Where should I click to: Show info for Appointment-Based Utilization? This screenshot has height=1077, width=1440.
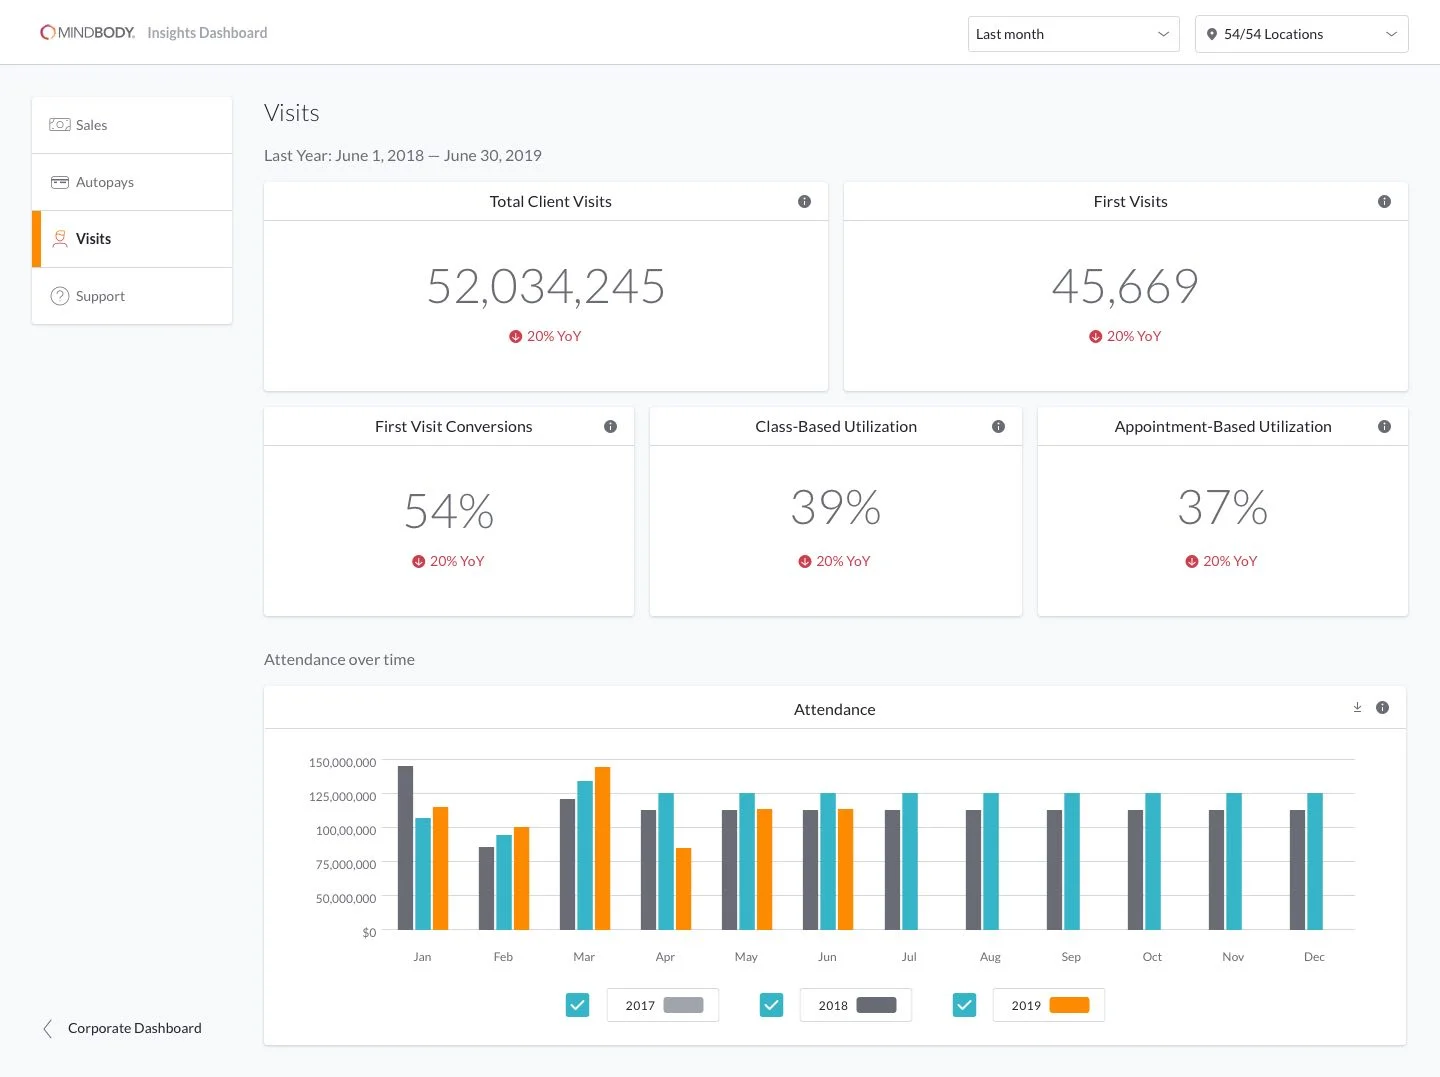1384,427
